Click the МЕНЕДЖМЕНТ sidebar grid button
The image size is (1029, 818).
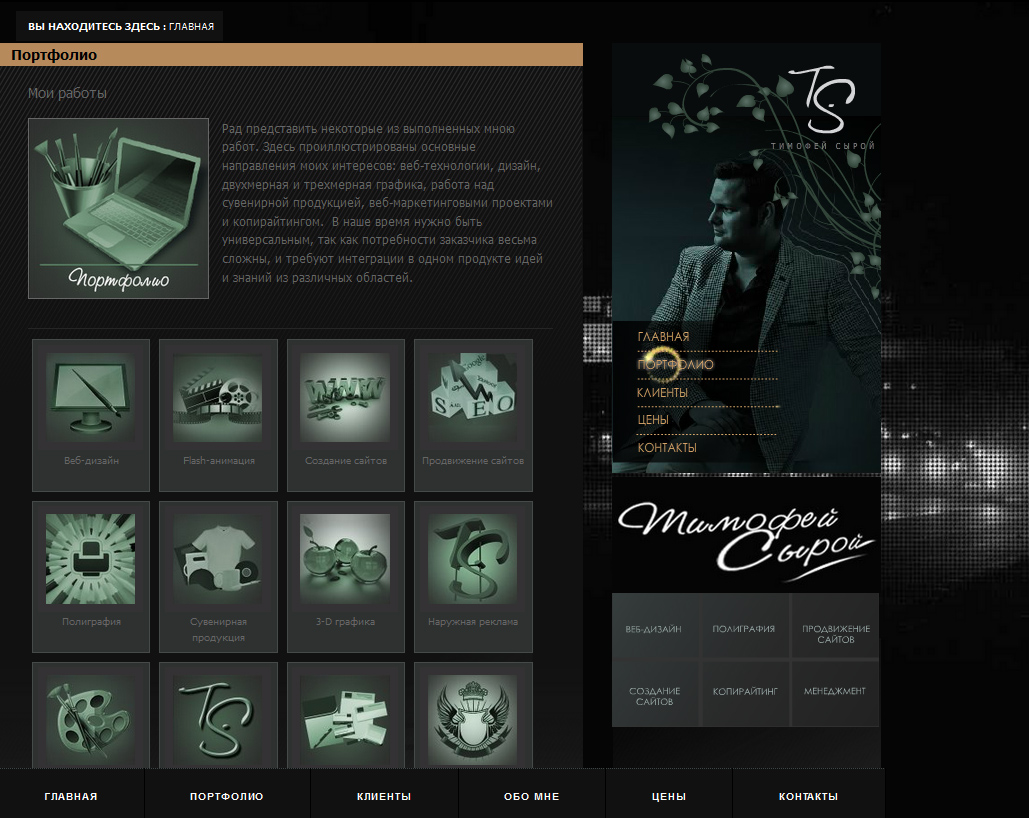835,695
